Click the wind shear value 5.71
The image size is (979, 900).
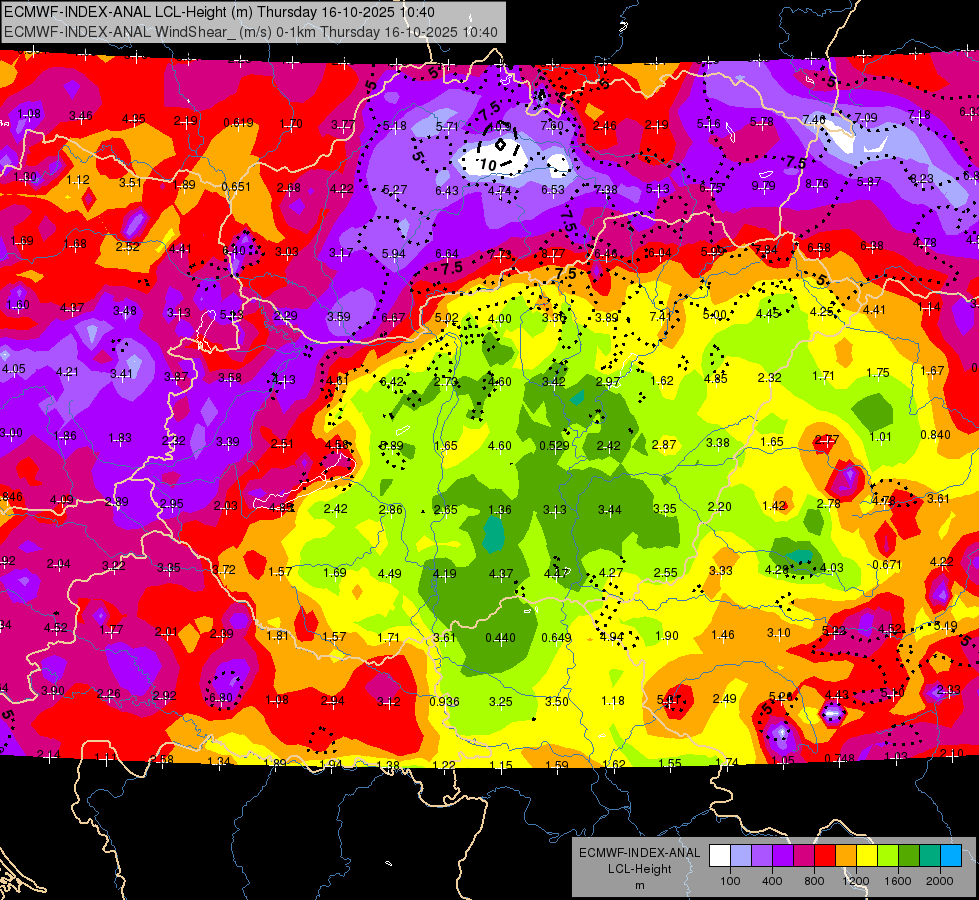tap(447, 126)
